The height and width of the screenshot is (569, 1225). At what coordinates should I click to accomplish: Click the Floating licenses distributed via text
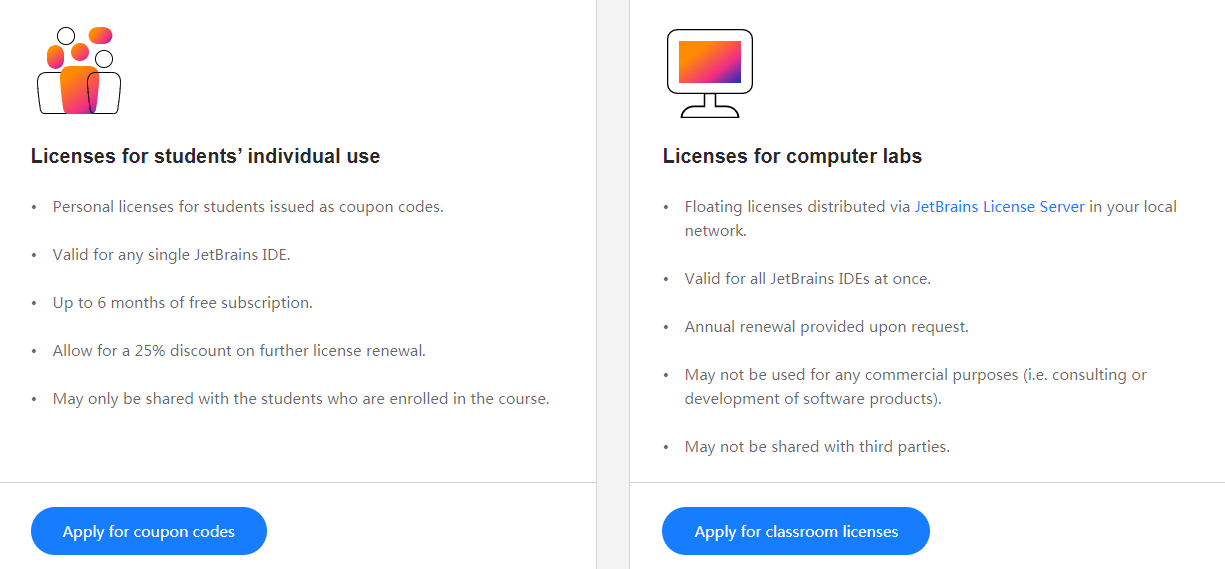pos(797,207)
